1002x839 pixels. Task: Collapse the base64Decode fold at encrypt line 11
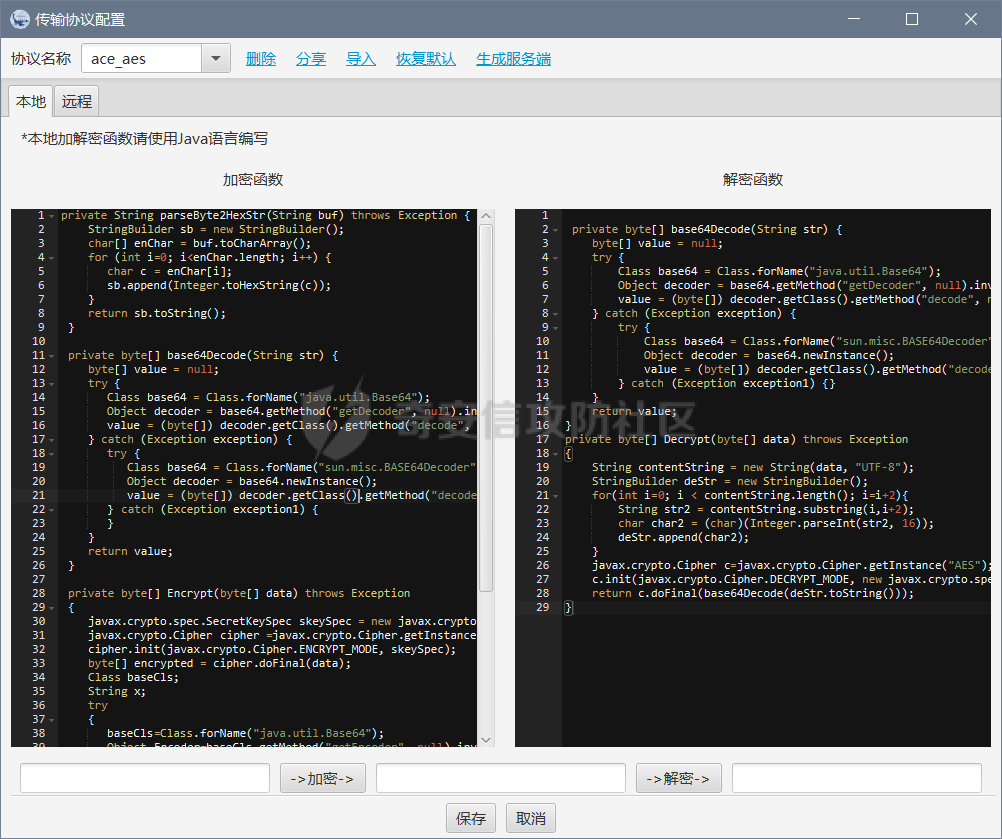pyautogui.click(x=51, y=356)
